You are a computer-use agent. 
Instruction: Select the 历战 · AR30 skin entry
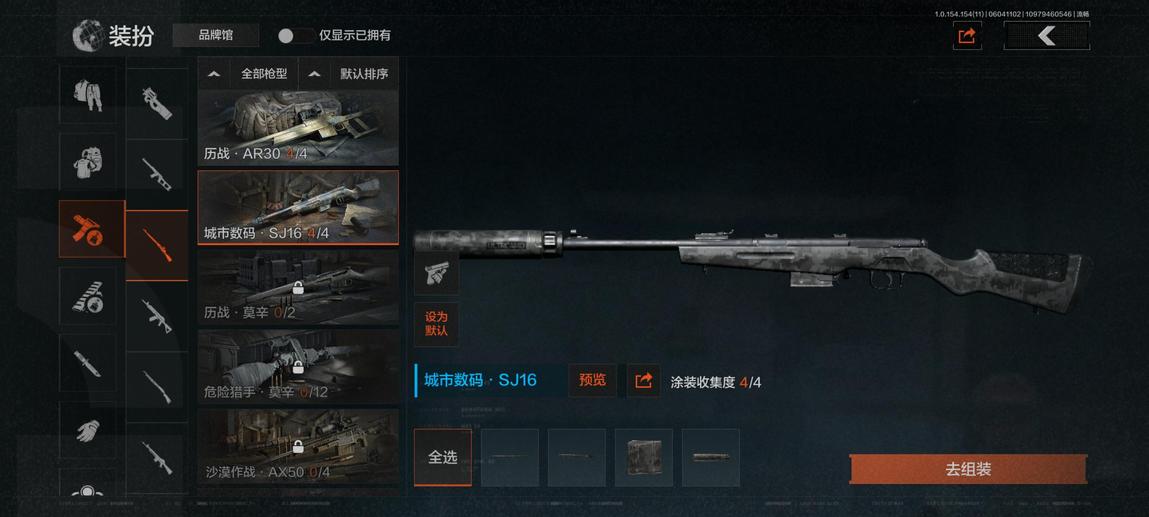coord(298,127)
